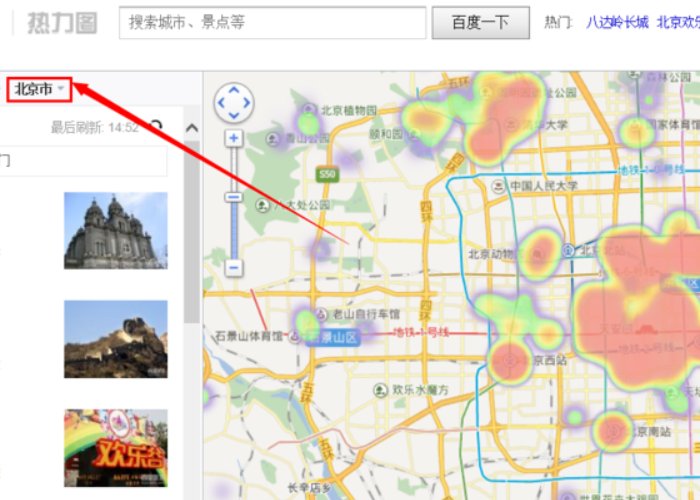Screen dimensions: 700x500
Task: Click the 北京植物园 map marker
Action: click(x=308, y=110)
